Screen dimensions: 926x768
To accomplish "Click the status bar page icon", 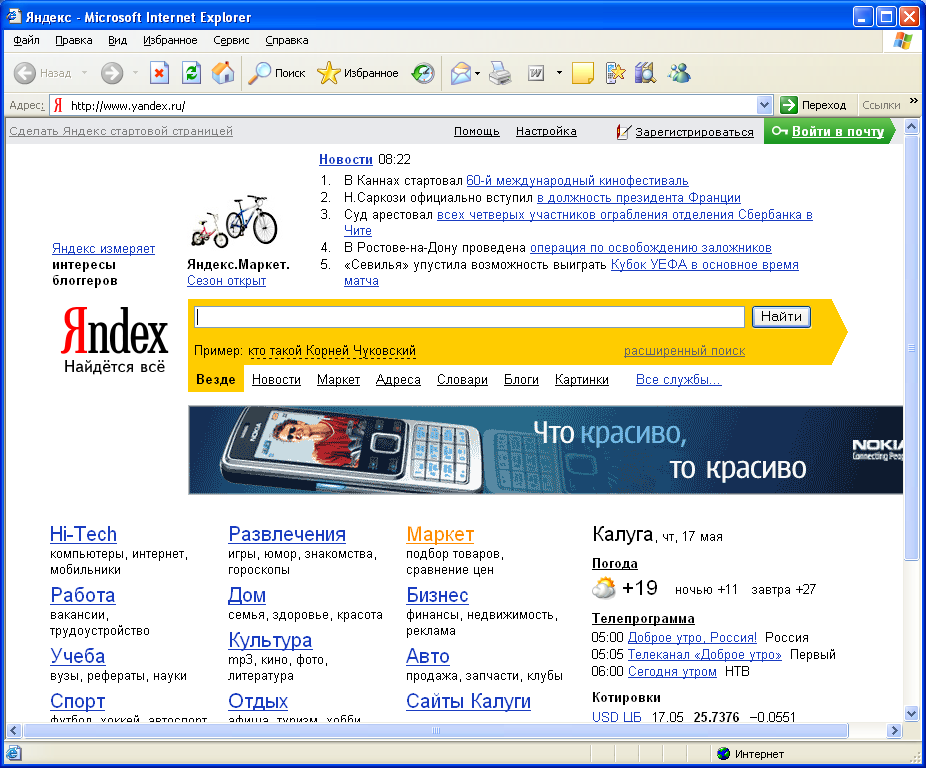I will tap(14, 753).
